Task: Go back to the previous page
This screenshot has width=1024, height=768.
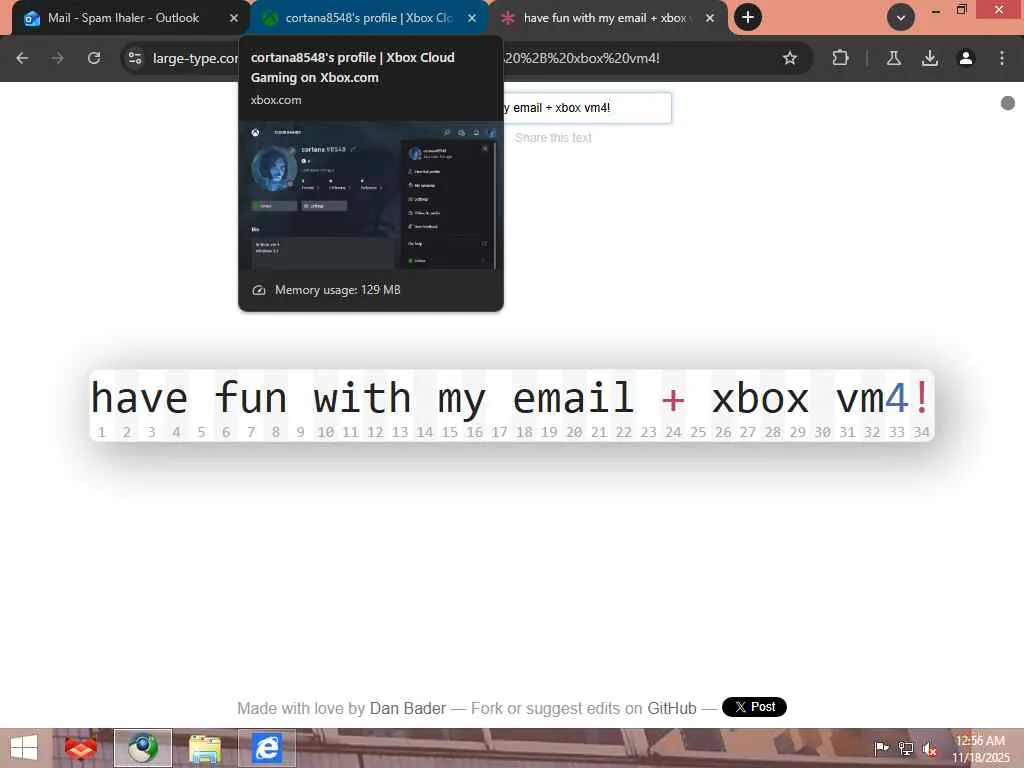Action: [22, 58]
